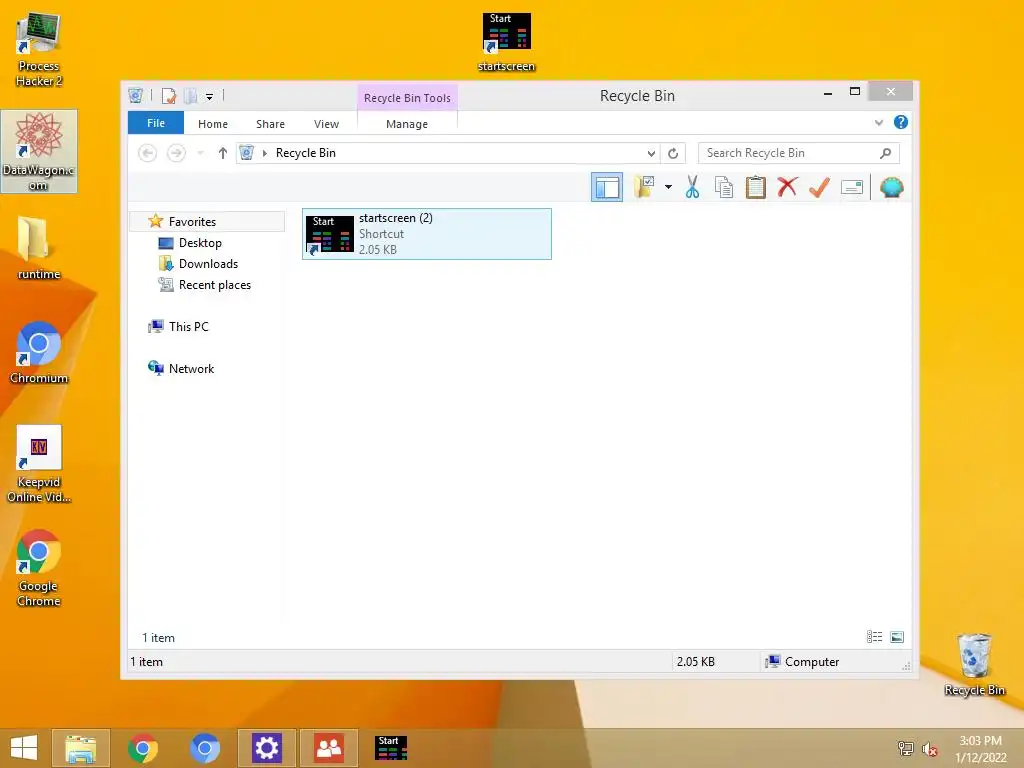This screenshot has height=768, width=1024.
Task: Select Chromium desktop shortcut
Action: (x=39, y=353)
